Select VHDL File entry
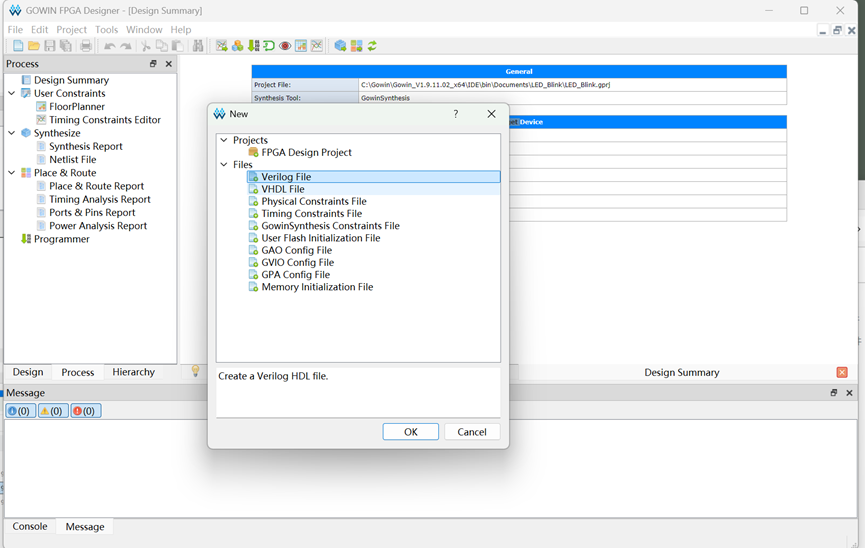This screenshot has width=865, height=548. click(374, 189)
